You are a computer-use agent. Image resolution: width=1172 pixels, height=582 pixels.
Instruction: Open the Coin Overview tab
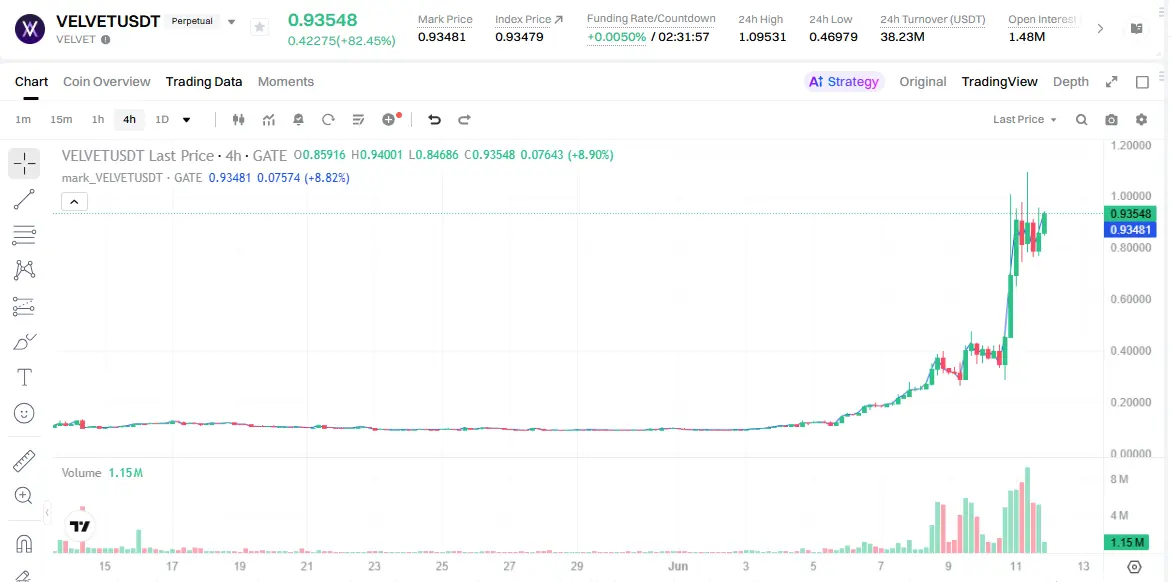(107, 81)
